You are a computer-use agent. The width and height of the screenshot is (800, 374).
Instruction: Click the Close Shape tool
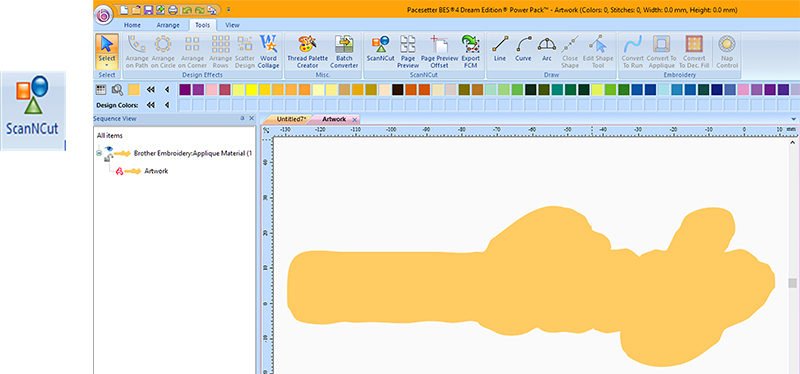coord(570,52)
